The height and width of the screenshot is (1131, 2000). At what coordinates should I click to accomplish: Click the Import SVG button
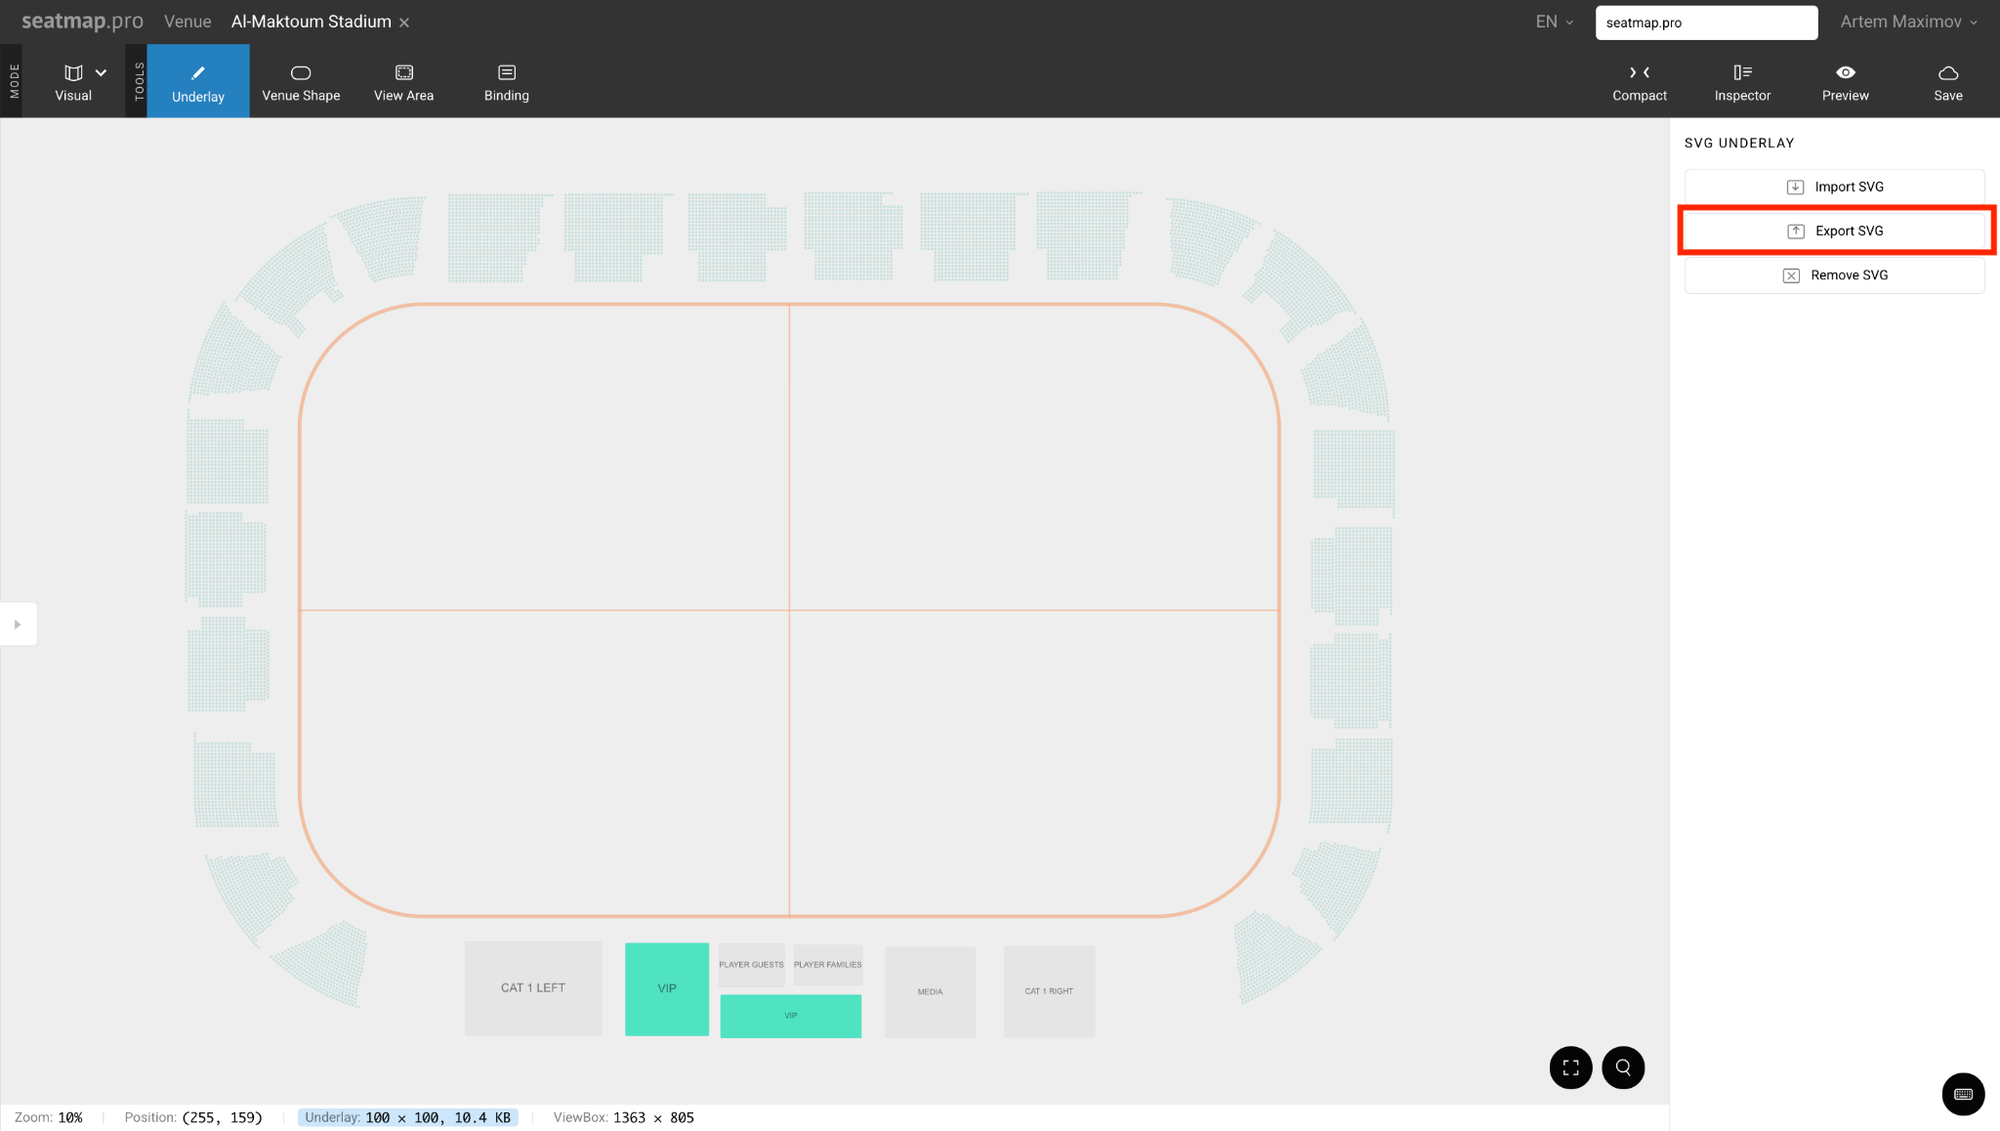pos(1834,187)
